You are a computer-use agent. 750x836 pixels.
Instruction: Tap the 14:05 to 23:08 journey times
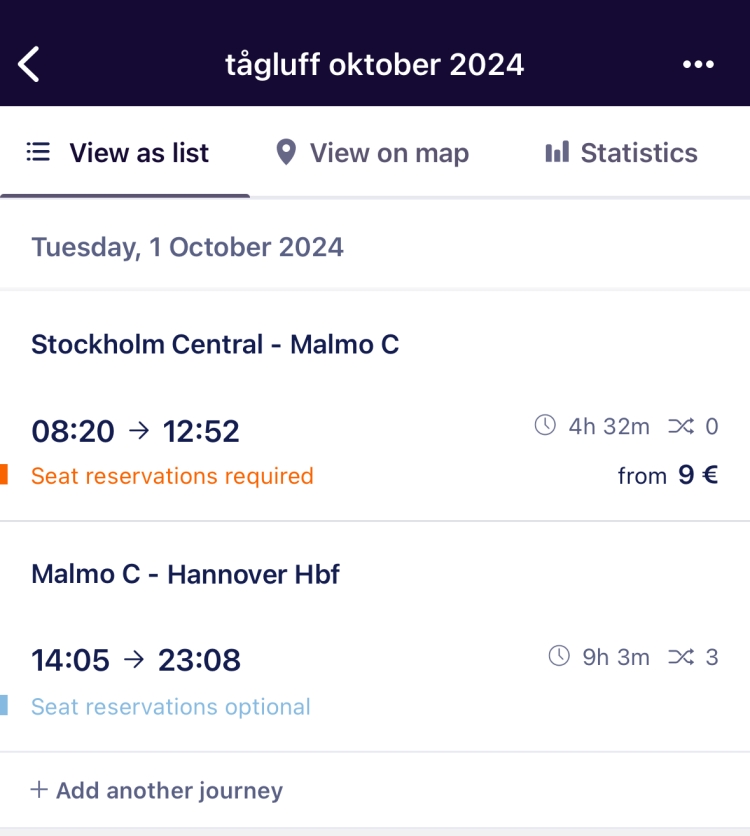pos(136,660)
